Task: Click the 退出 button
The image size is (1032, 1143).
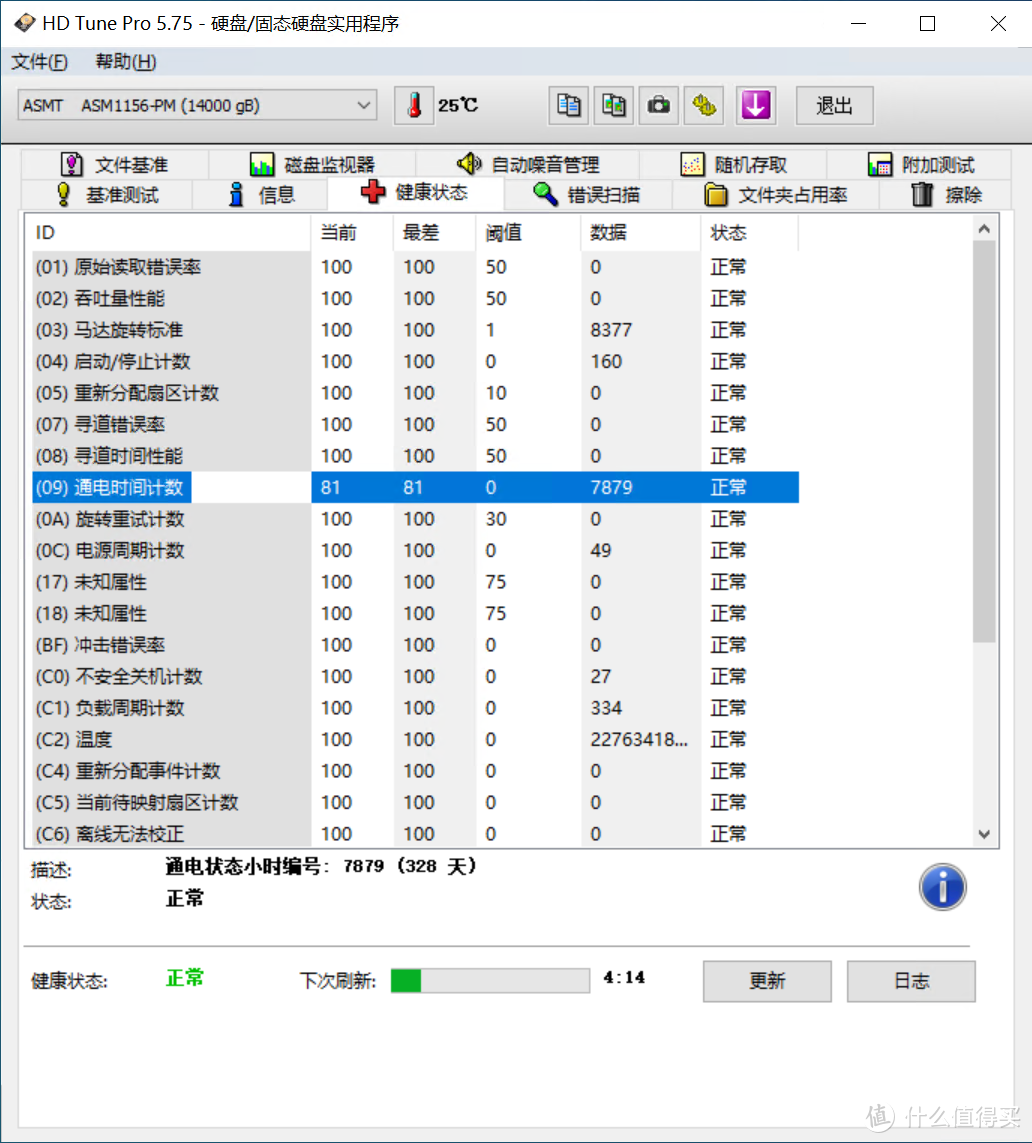Action: click(x=834, y=105)
